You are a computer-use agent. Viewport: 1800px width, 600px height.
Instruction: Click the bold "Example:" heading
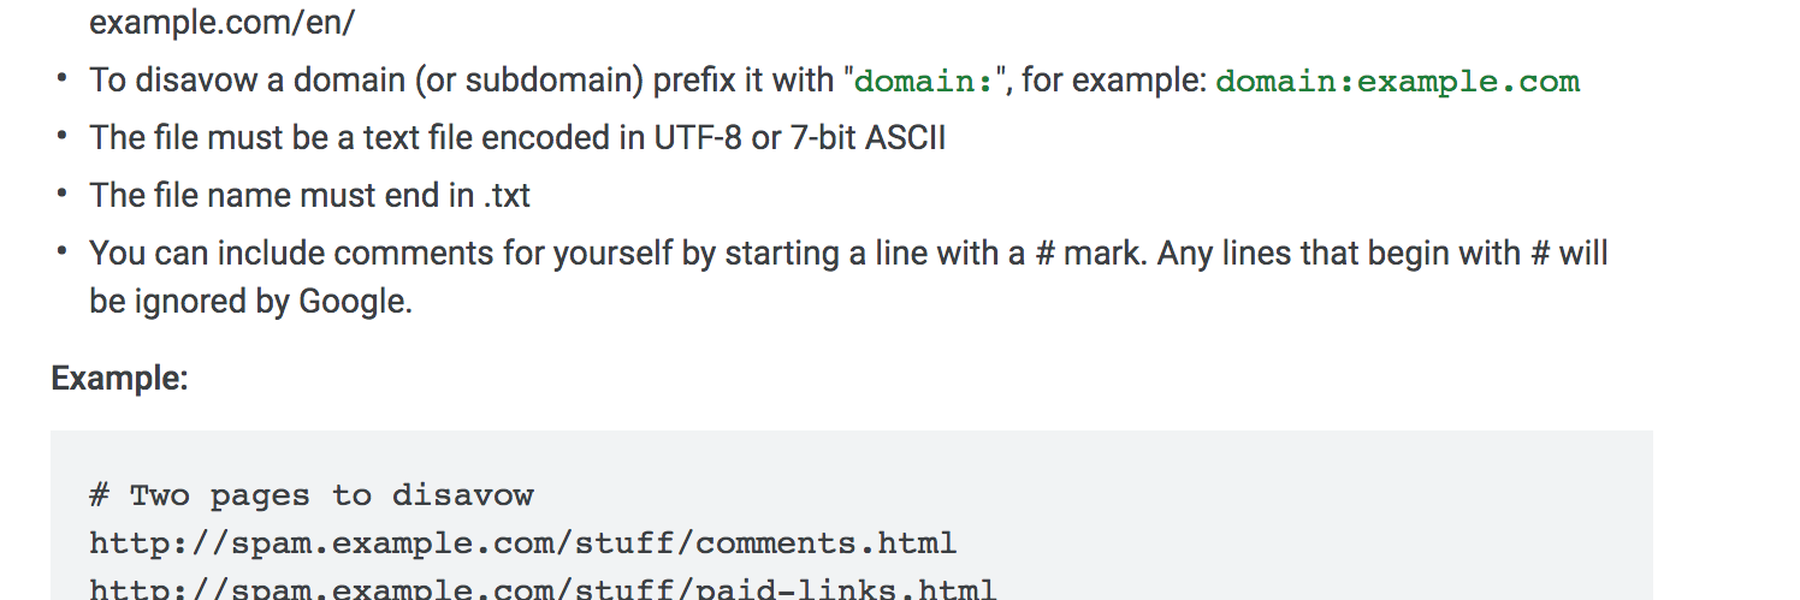(x=119, y=378)
